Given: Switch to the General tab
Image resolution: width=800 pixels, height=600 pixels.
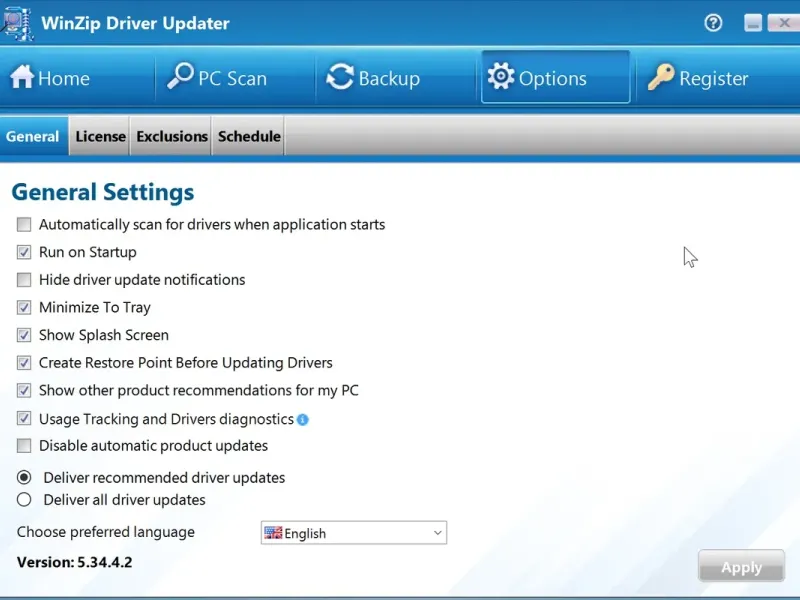Looking at the screenshot, I should (x=33, y=136).
